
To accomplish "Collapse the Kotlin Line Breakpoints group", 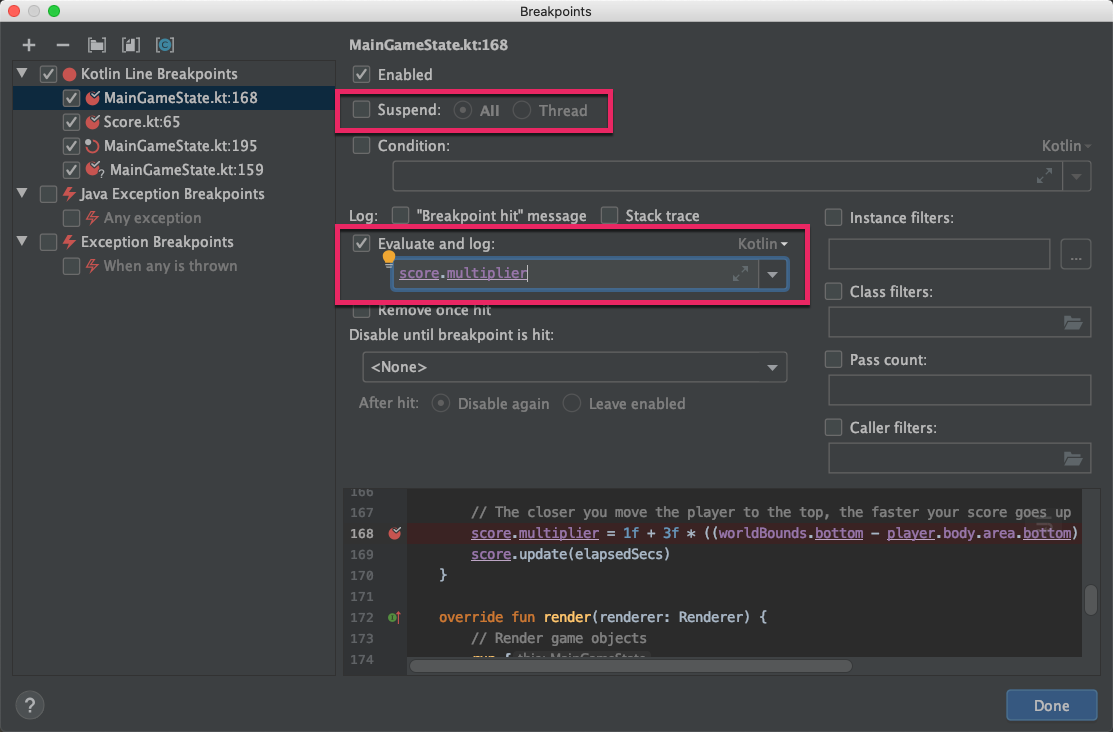I will coord(22,73).
